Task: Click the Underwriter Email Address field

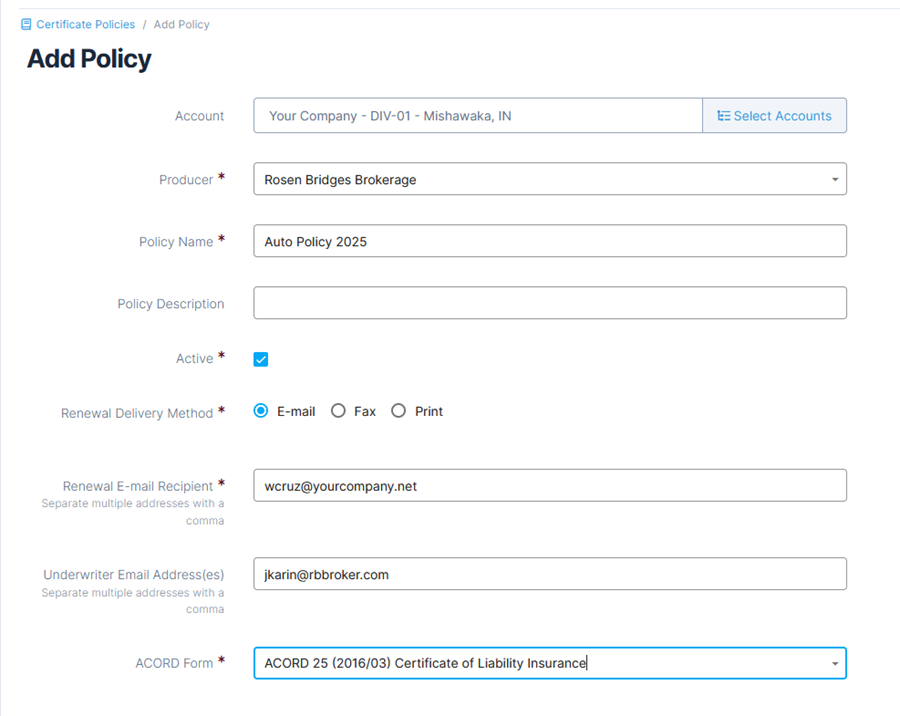Action: pos(550,574)
